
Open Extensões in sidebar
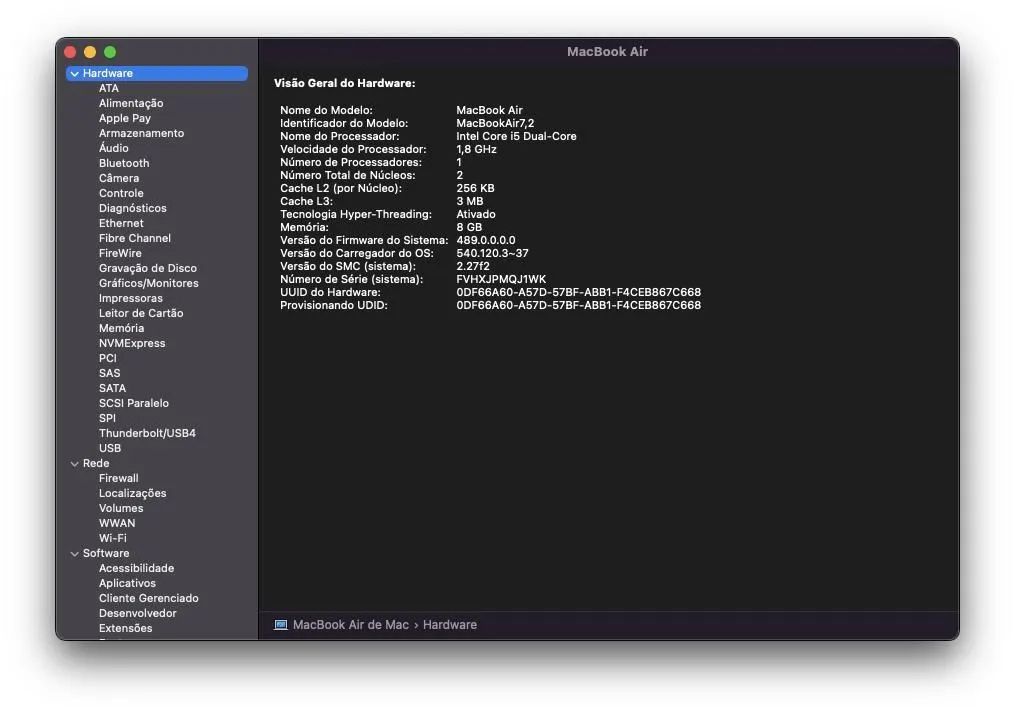pyautogui.click(x=125, y=628)
